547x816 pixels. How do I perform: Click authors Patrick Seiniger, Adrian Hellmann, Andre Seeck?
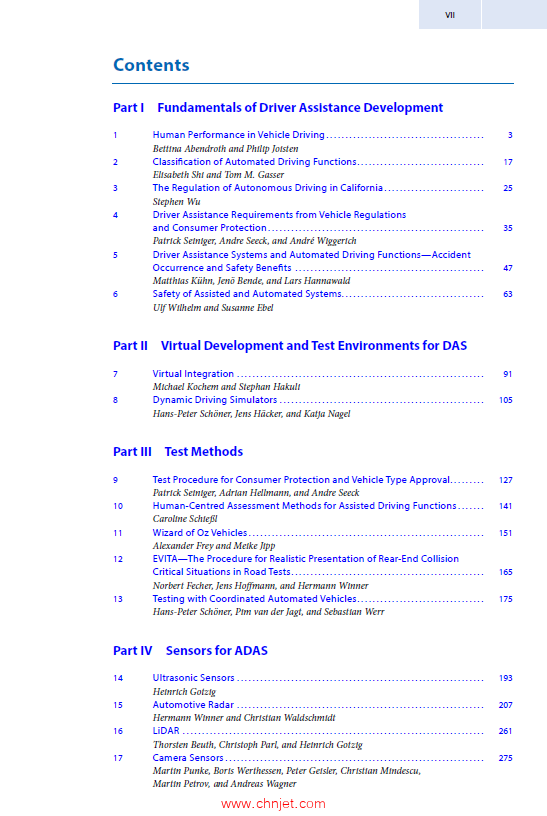(x=256, y=493)
